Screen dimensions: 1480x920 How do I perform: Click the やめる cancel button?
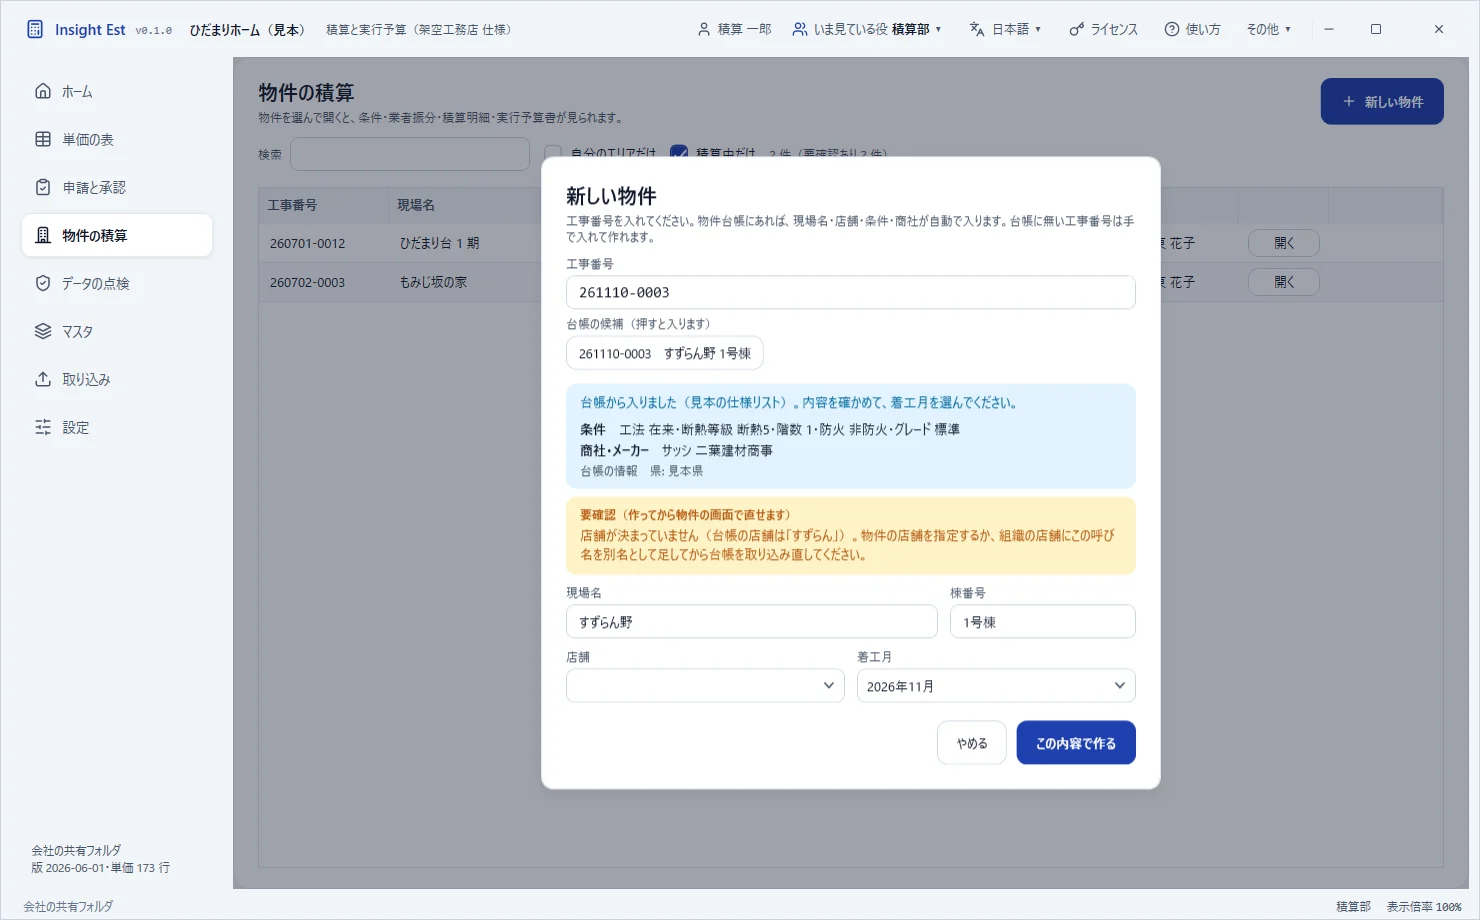[972, 743]
